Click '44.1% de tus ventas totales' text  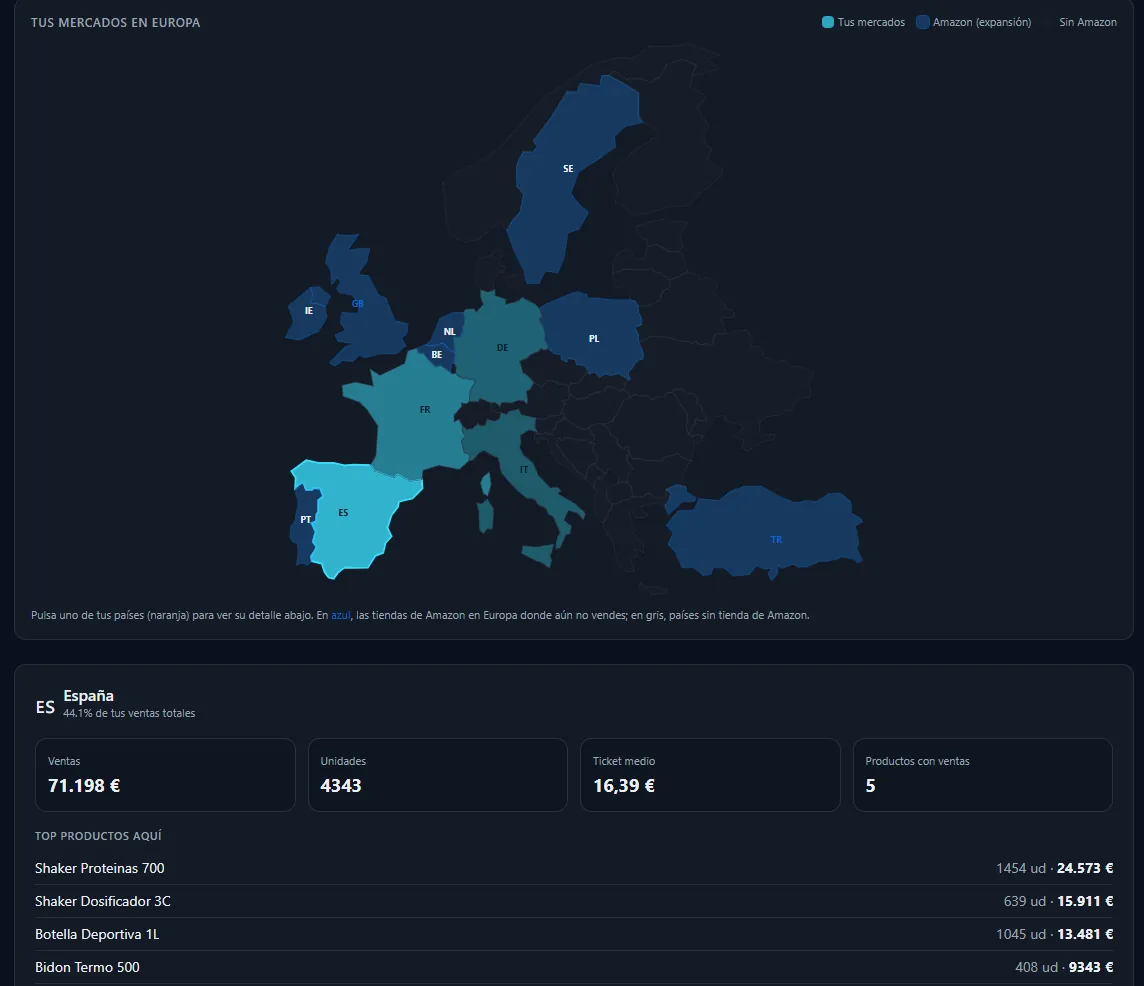coord(129,713)
